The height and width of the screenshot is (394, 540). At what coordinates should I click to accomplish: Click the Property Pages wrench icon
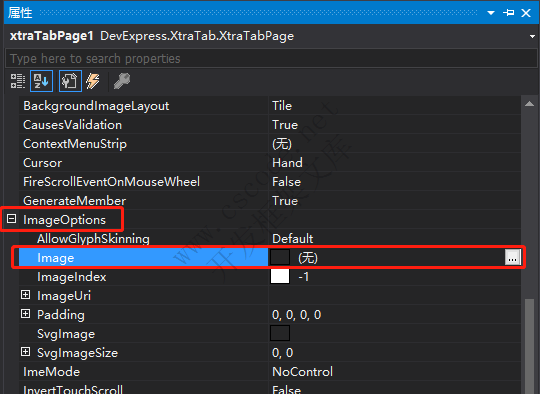coord(122,81)
